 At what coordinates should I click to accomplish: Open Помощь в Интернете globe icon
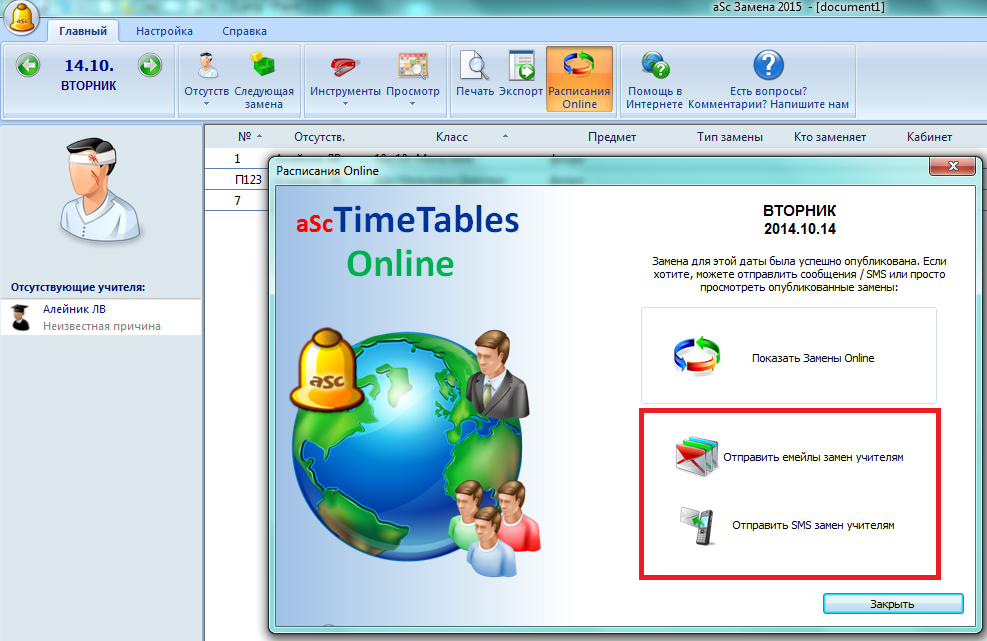(x=655, y=65)
